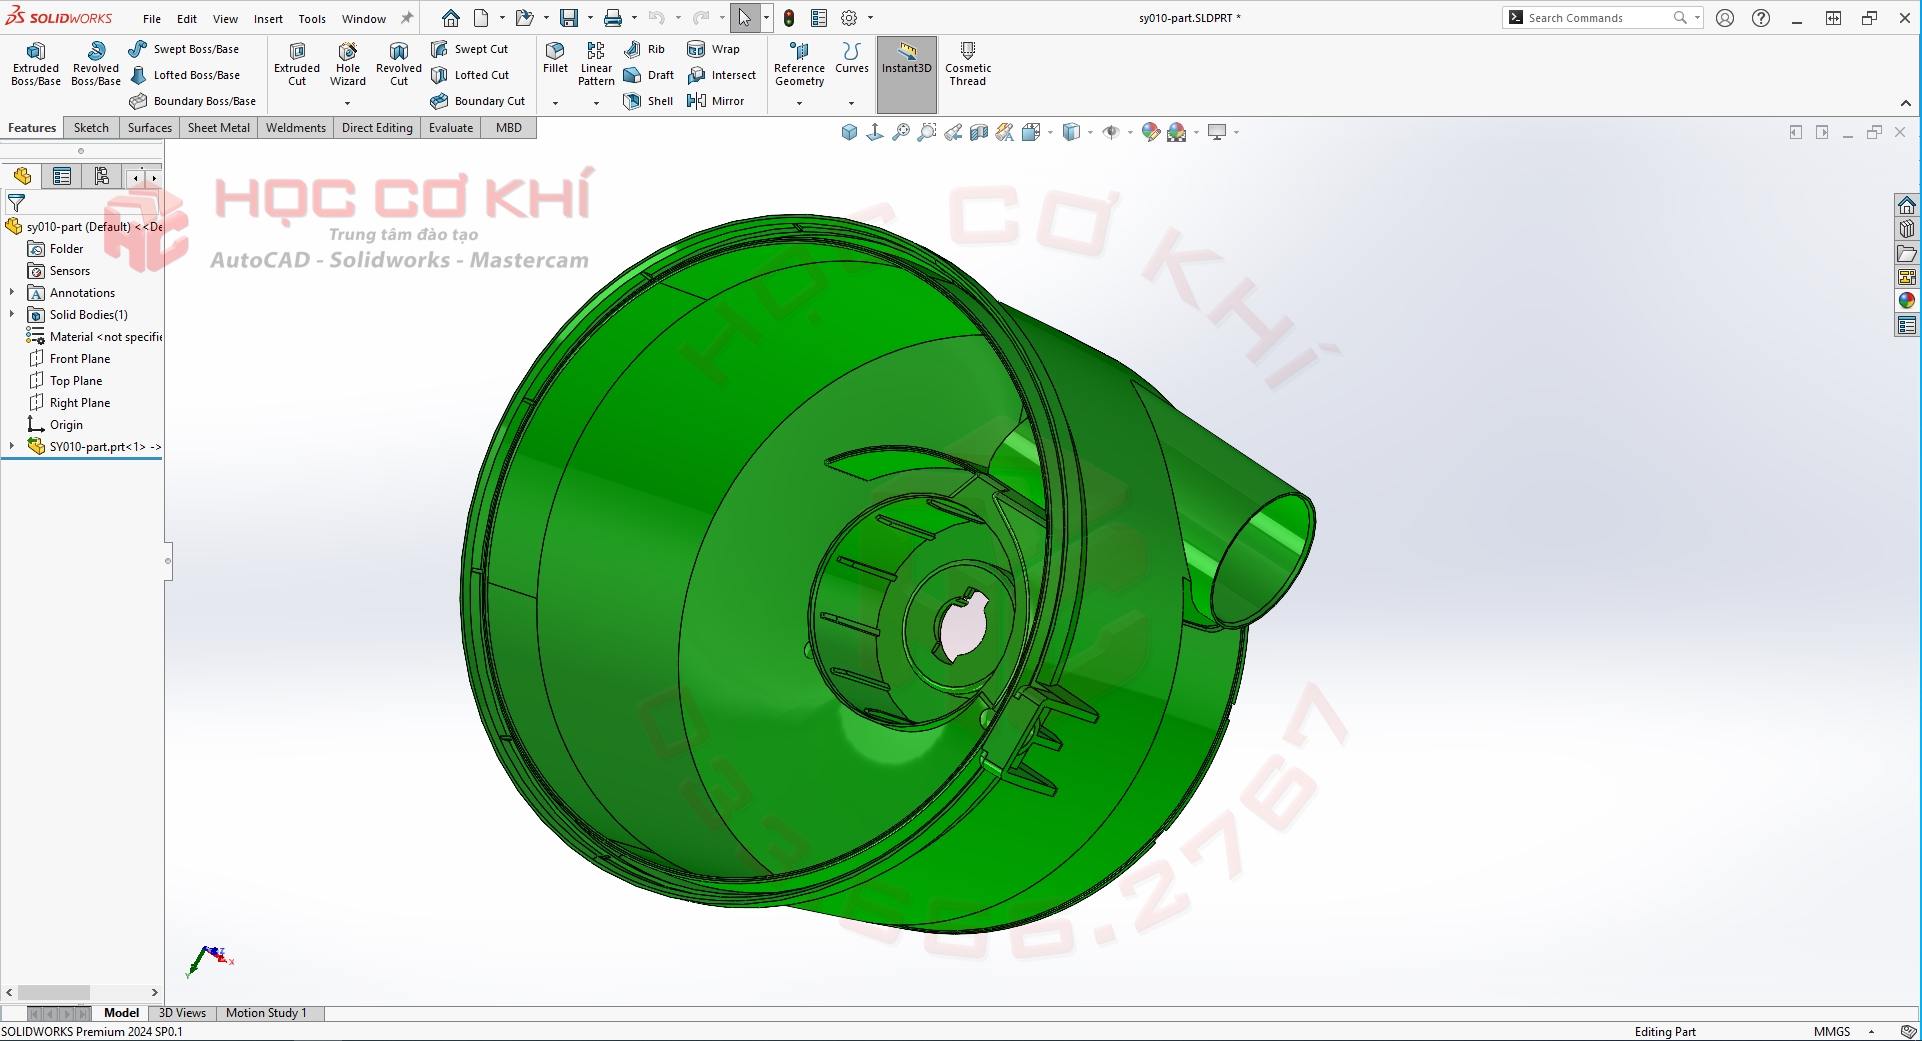The height and width of the screenshot is (1041, 1922).
Task: Open the Linear Pattern dropdown arrow
Action: (596, 103)
